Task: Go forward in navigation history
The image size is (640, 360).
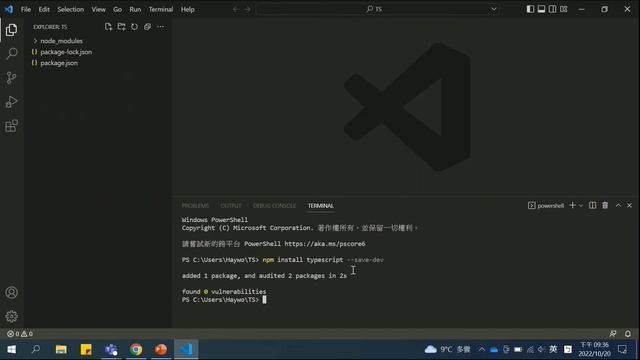Action: tap(247, 9)
